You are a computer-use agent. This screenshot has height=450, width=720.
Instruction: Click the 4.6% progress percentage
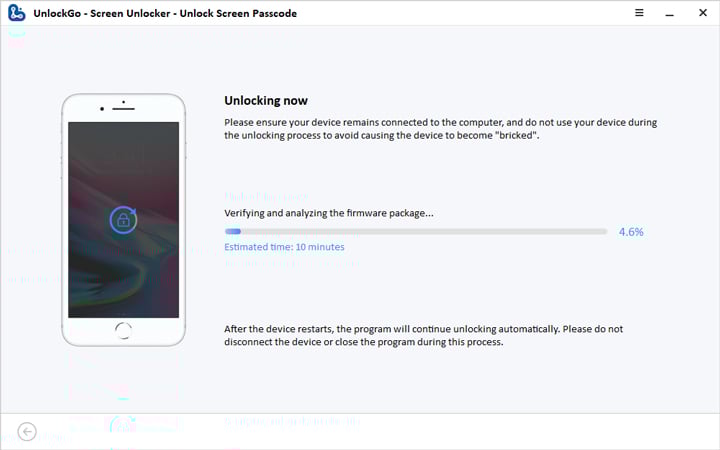(x=631, y=231)
